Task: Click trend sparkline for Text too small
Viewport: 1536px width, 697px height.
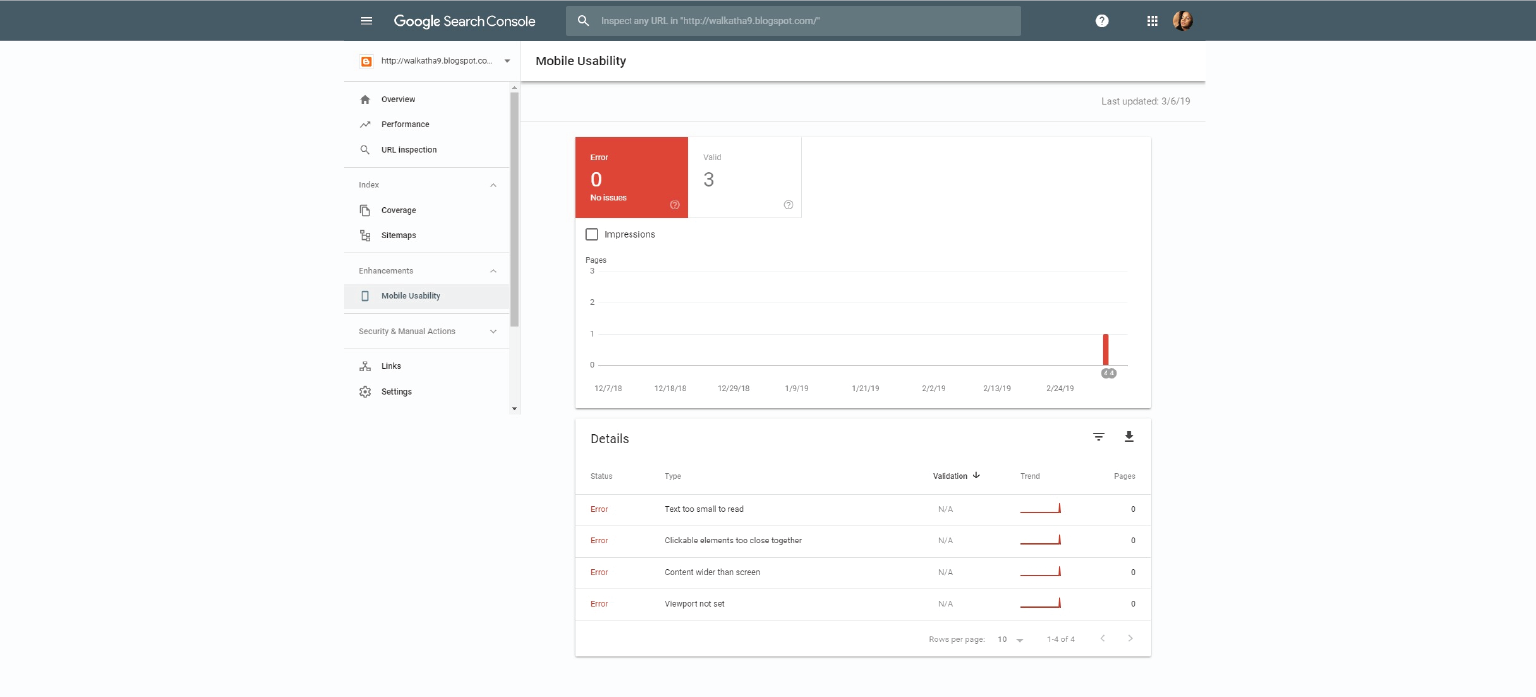Action: pos(1040,509)
